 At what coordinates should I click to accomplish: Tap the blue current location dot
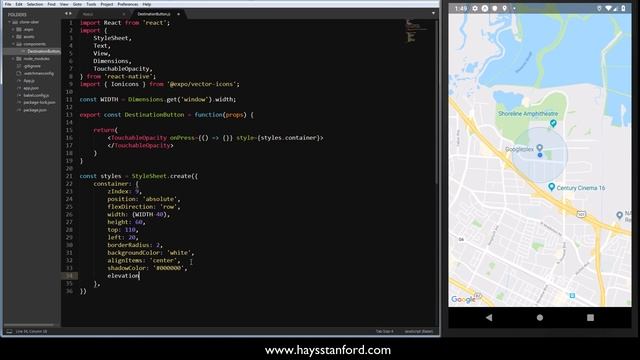pos(540,155)
